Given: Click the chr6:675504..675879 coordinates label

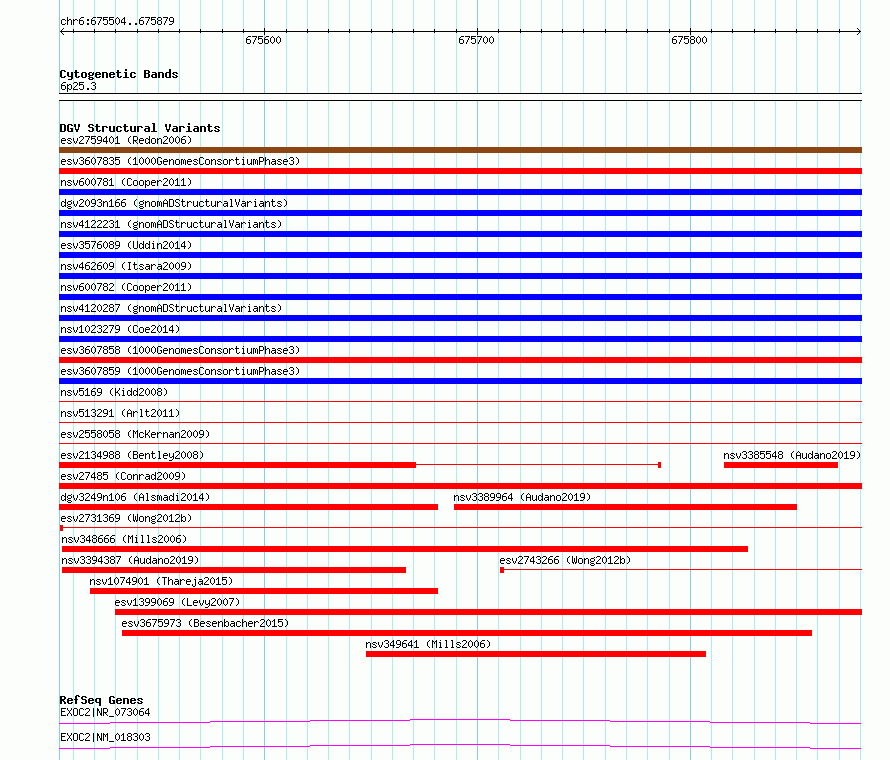Looking at the screenshot, I should coord(117,21).
